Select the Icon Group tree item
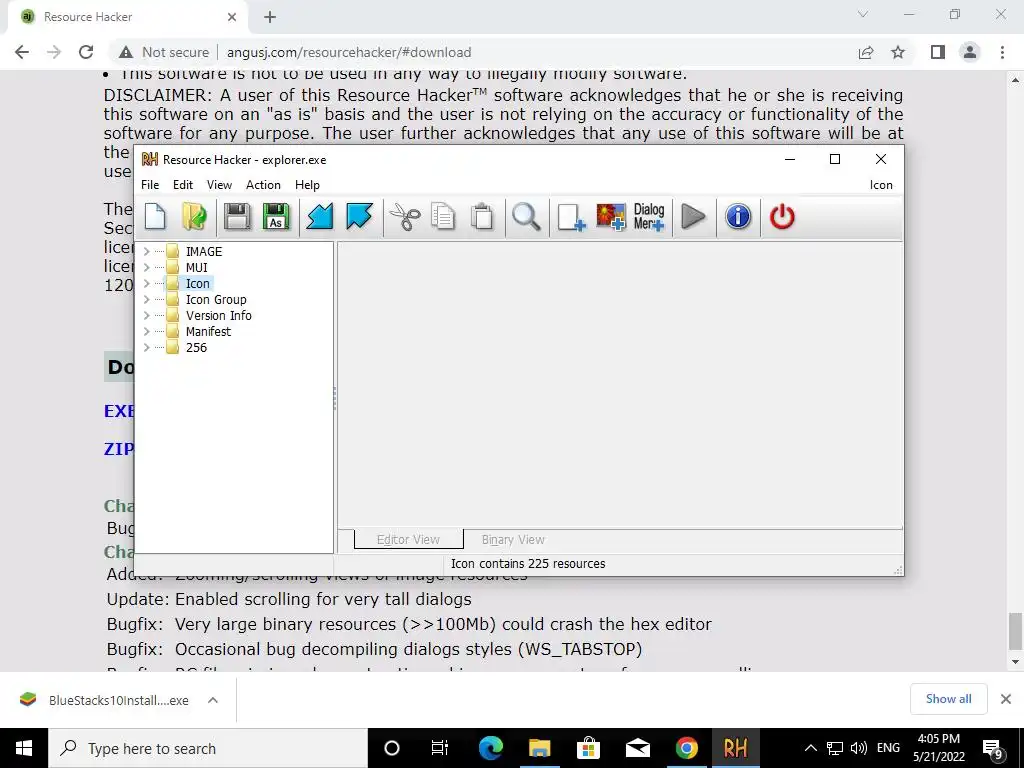 216,299
